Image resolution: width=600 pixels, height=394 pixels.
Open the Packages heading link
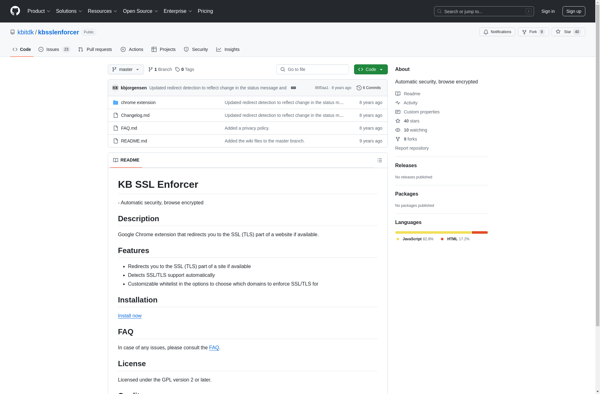[406, 194]
